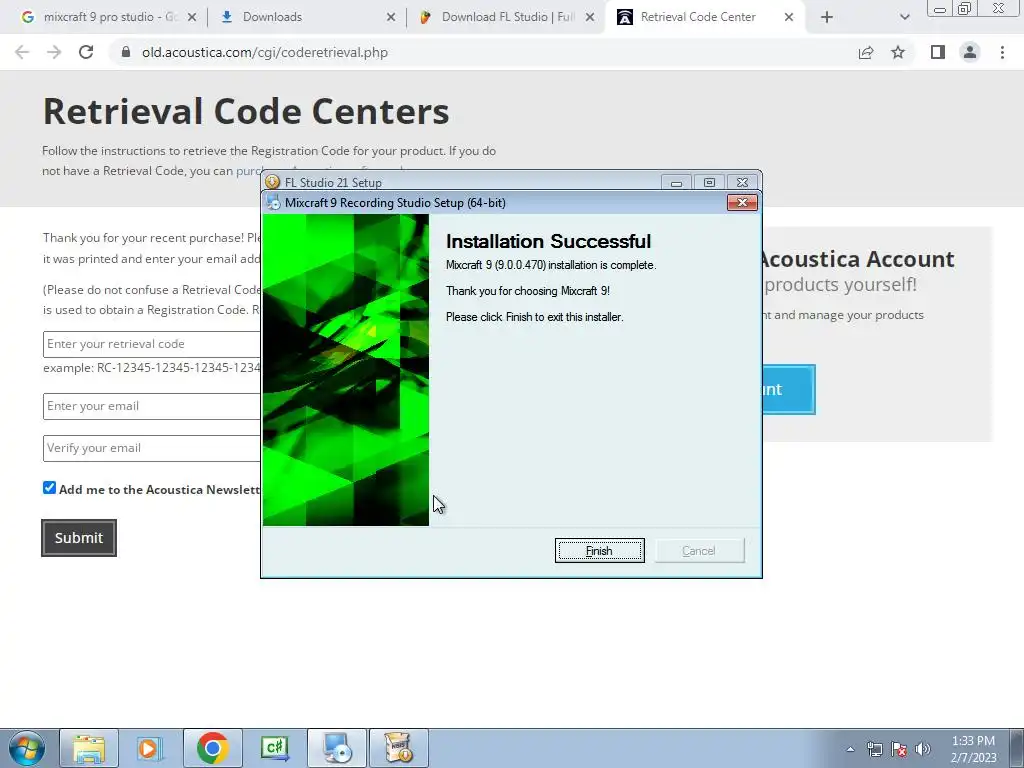Close the Download FL Studio tab
The height and width of the screenshot is (768, 1024).
click(x=590, y=18)
